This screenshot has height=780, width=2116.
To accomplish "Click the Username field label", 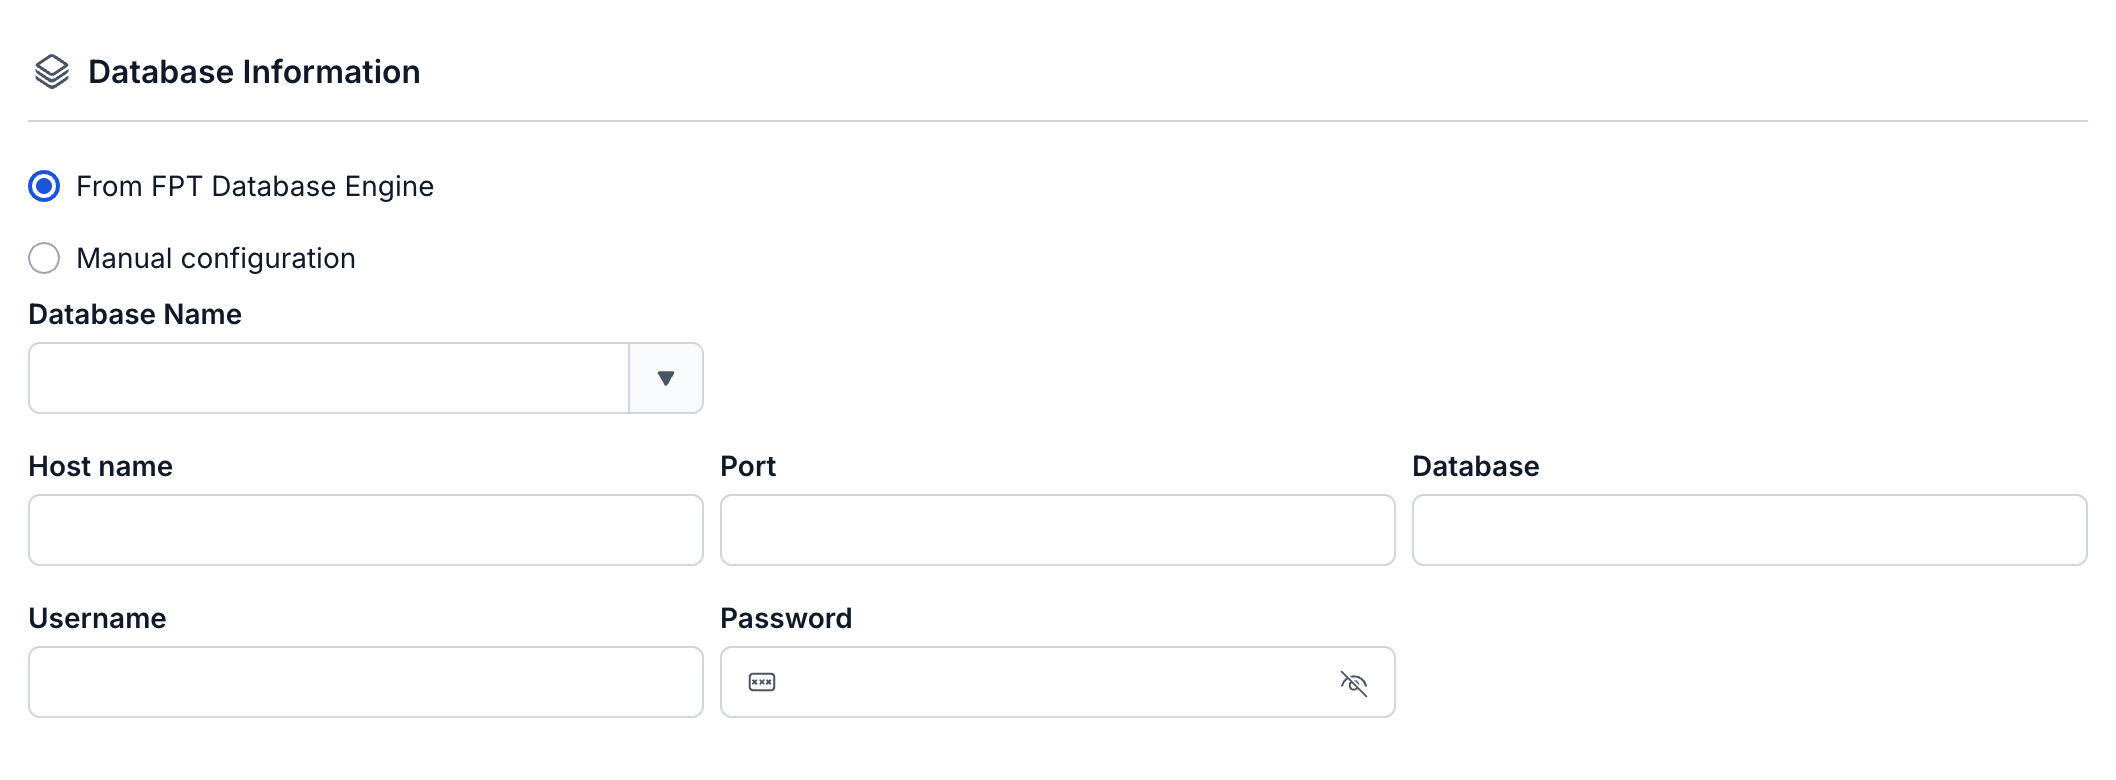I will 97,618.
